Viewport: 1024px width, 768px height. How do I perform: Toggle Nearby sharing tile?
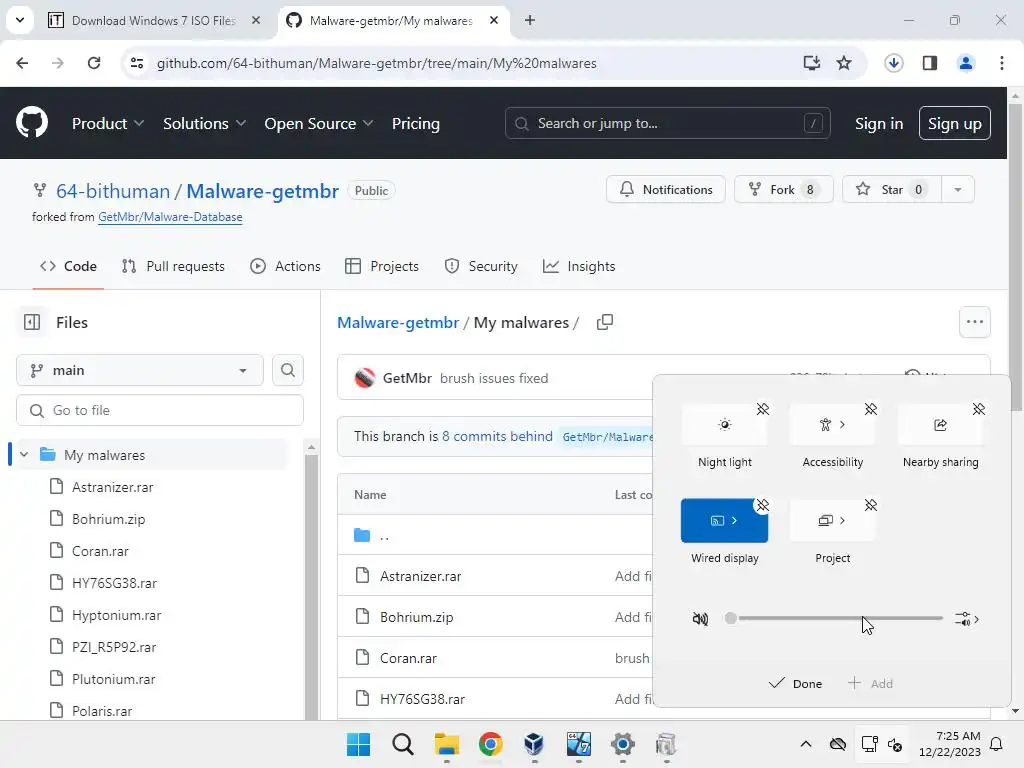(x=940, y=424)
